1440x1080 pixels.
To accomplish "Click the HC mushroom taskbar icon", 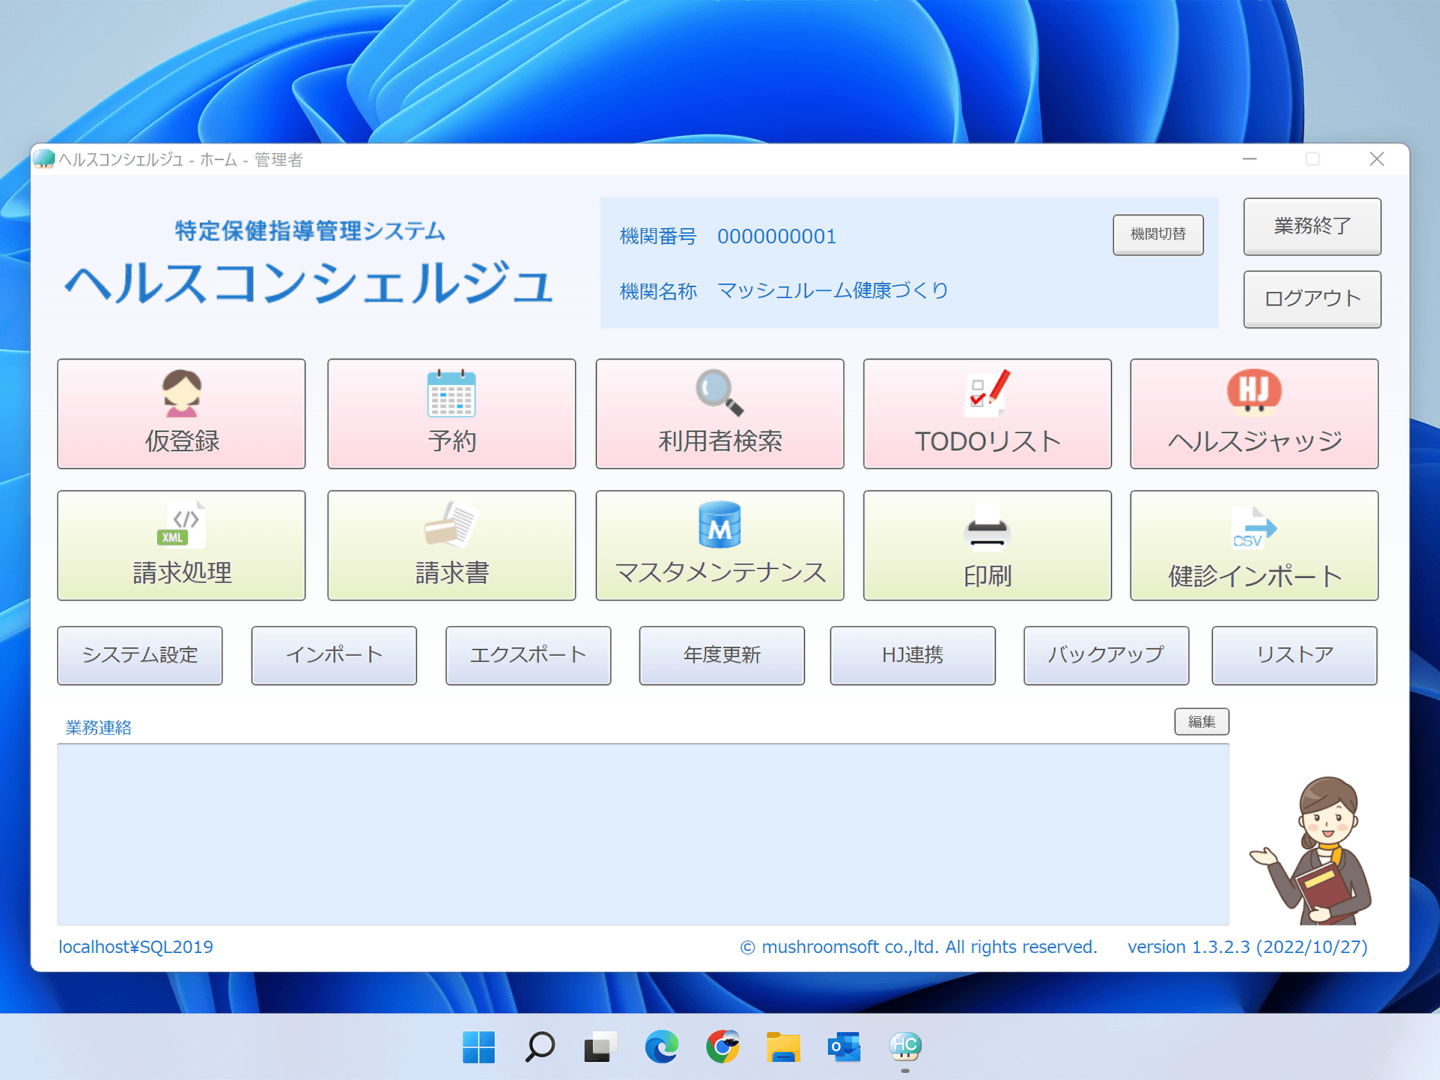I will click(x=905, y=1047).
